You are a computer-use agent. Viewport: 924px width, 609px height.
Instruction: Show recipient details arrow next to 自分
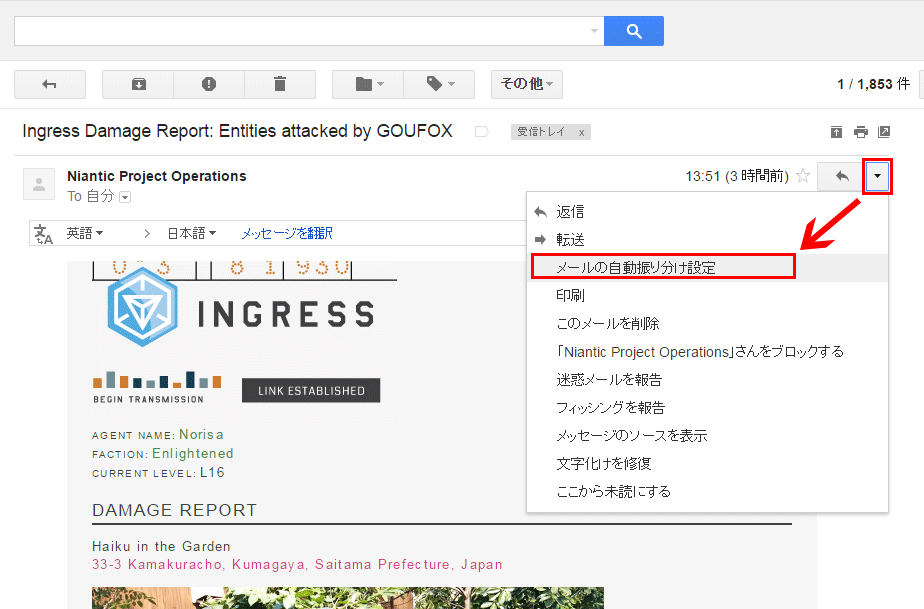(125, 197)
